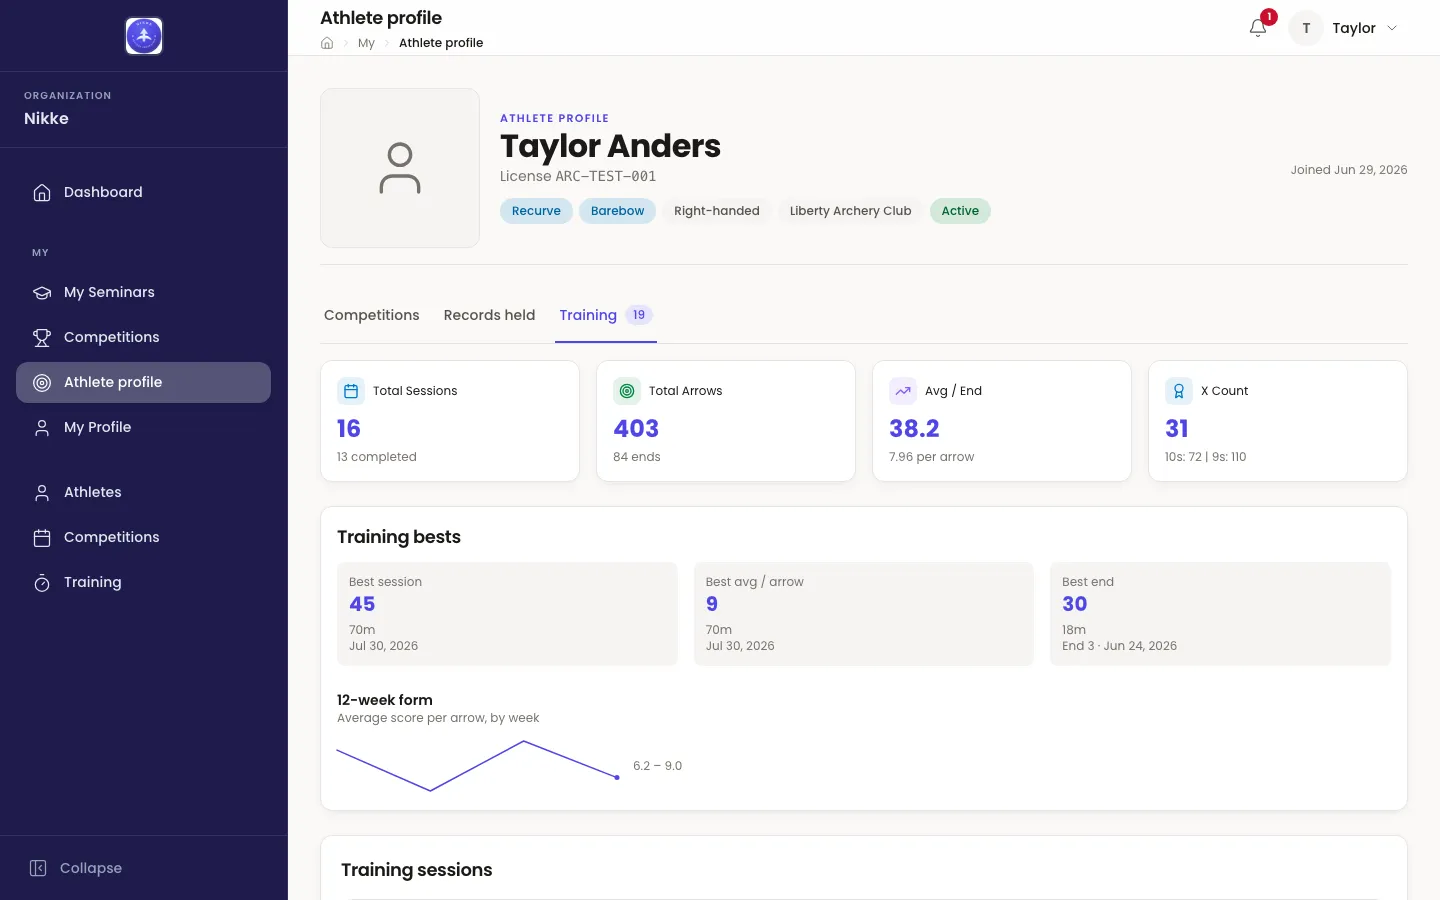Click the target icon beside Athlete profile
Screen dimensions: 1440x900
(x=42, y=382)
